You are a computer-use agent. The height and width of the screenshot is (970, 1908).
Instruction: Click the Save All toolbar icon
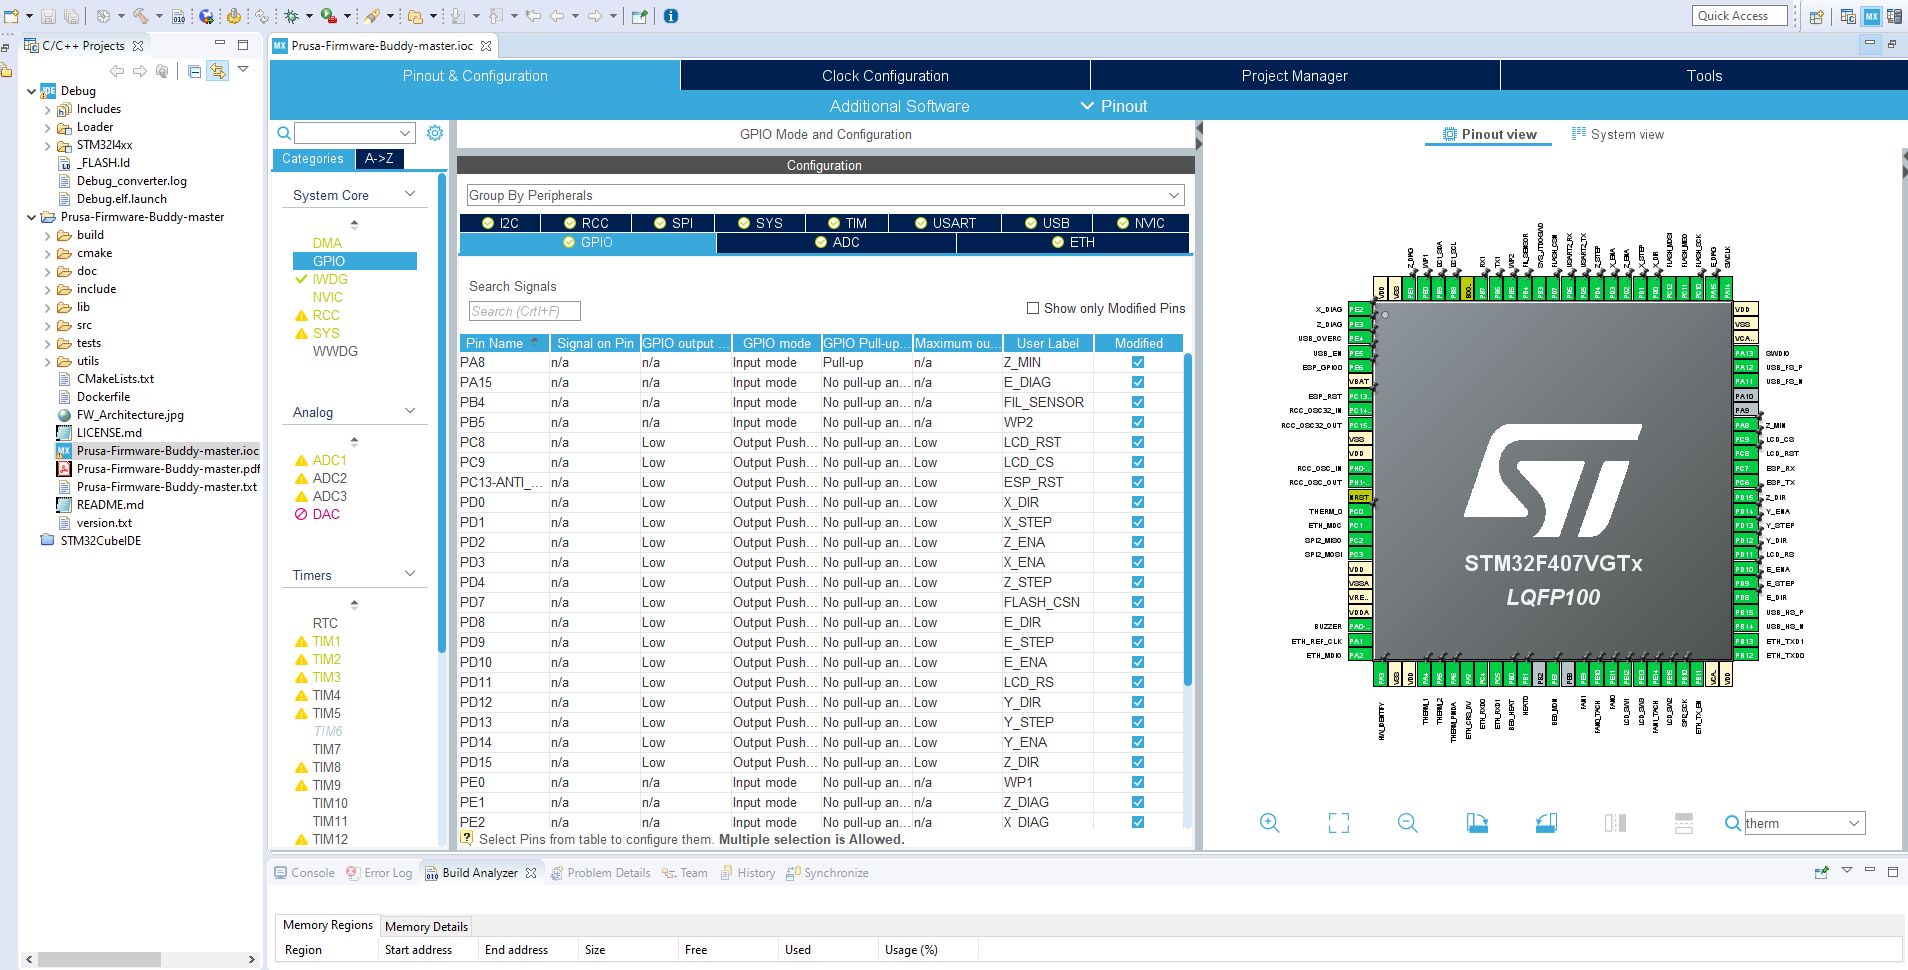click(71, 16)
